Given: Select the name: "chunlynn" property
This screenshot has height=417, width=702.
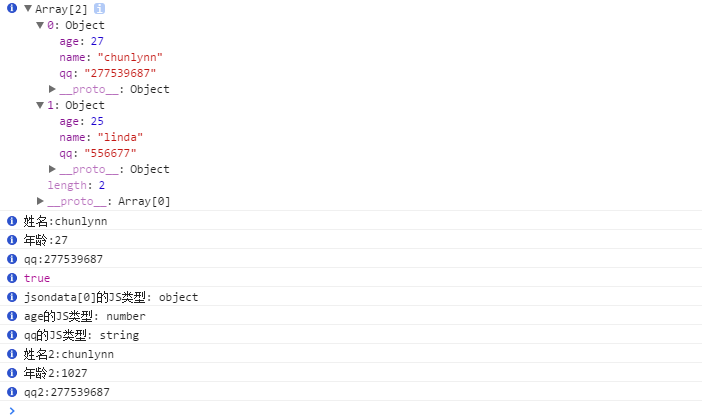Looking at the screenshot, I should [x=111, y=57].
